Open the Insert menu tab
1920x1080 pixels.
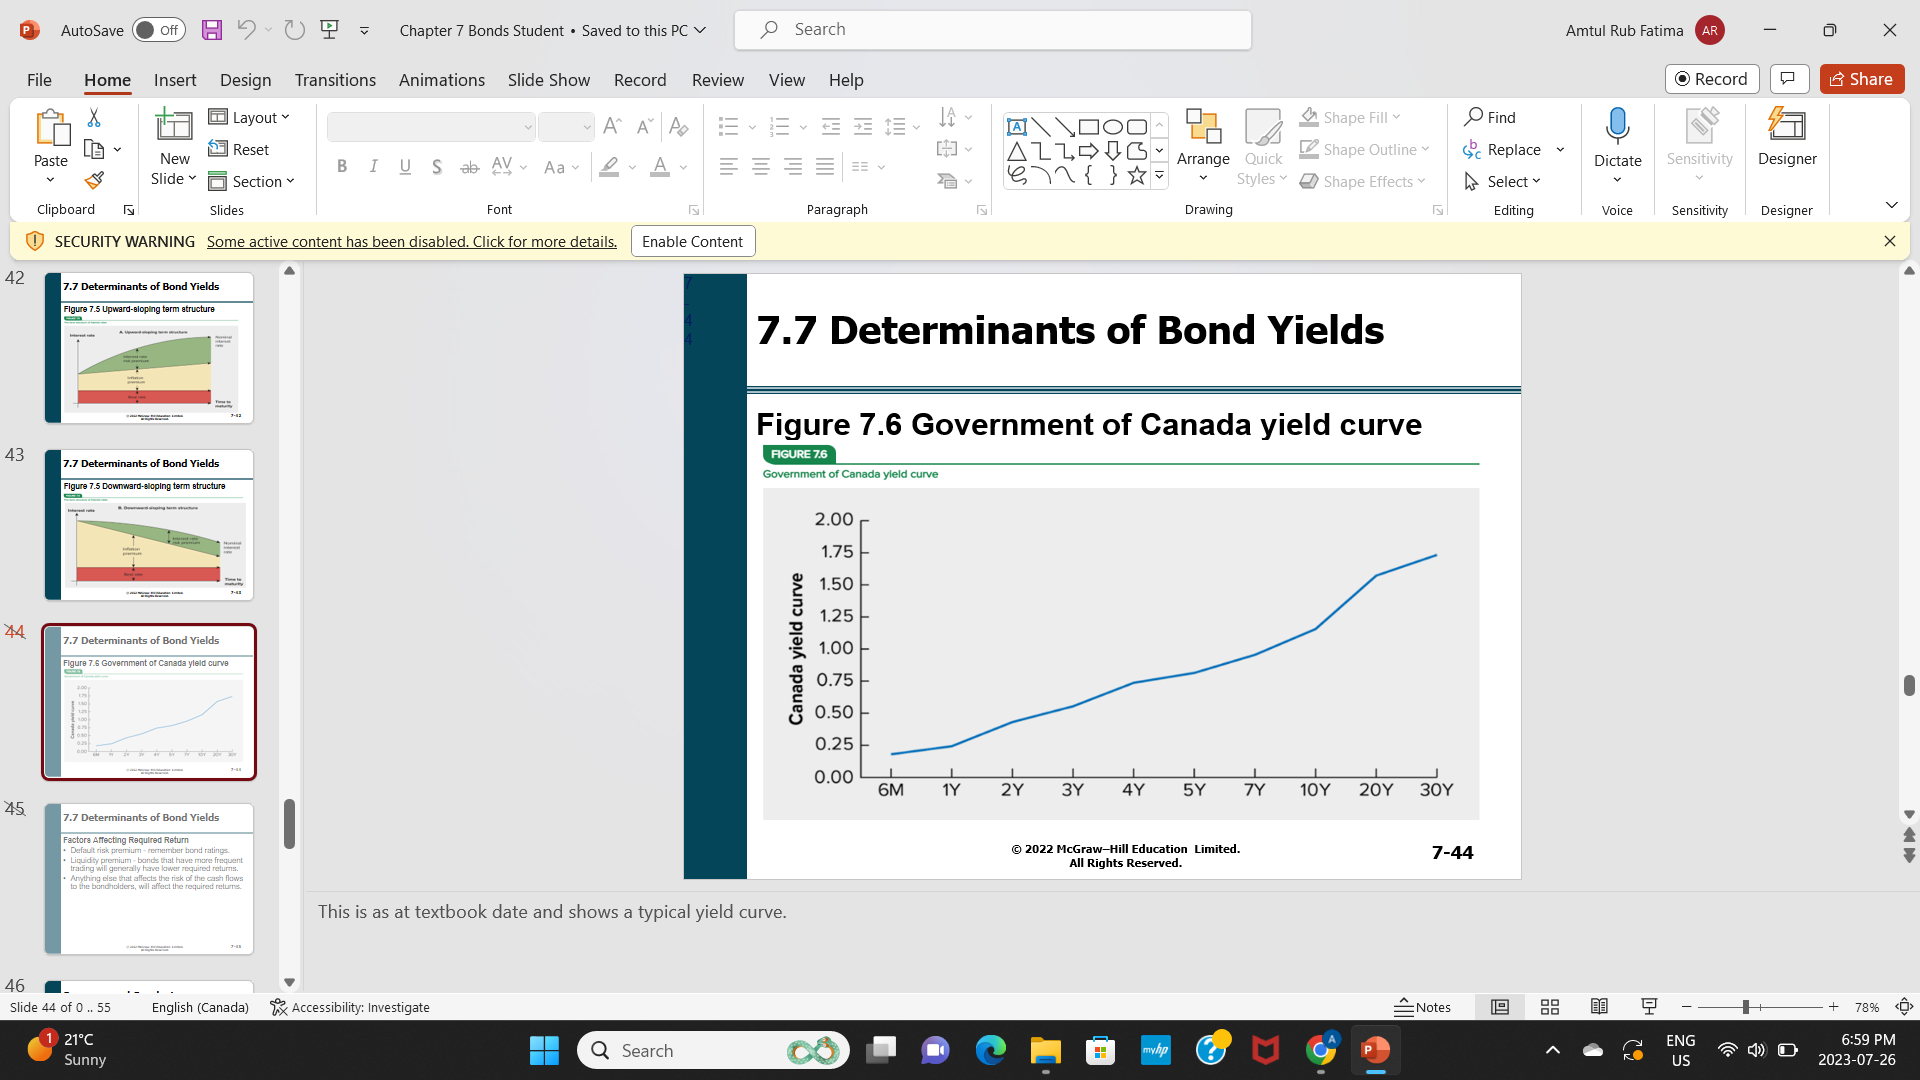(175, 79)
